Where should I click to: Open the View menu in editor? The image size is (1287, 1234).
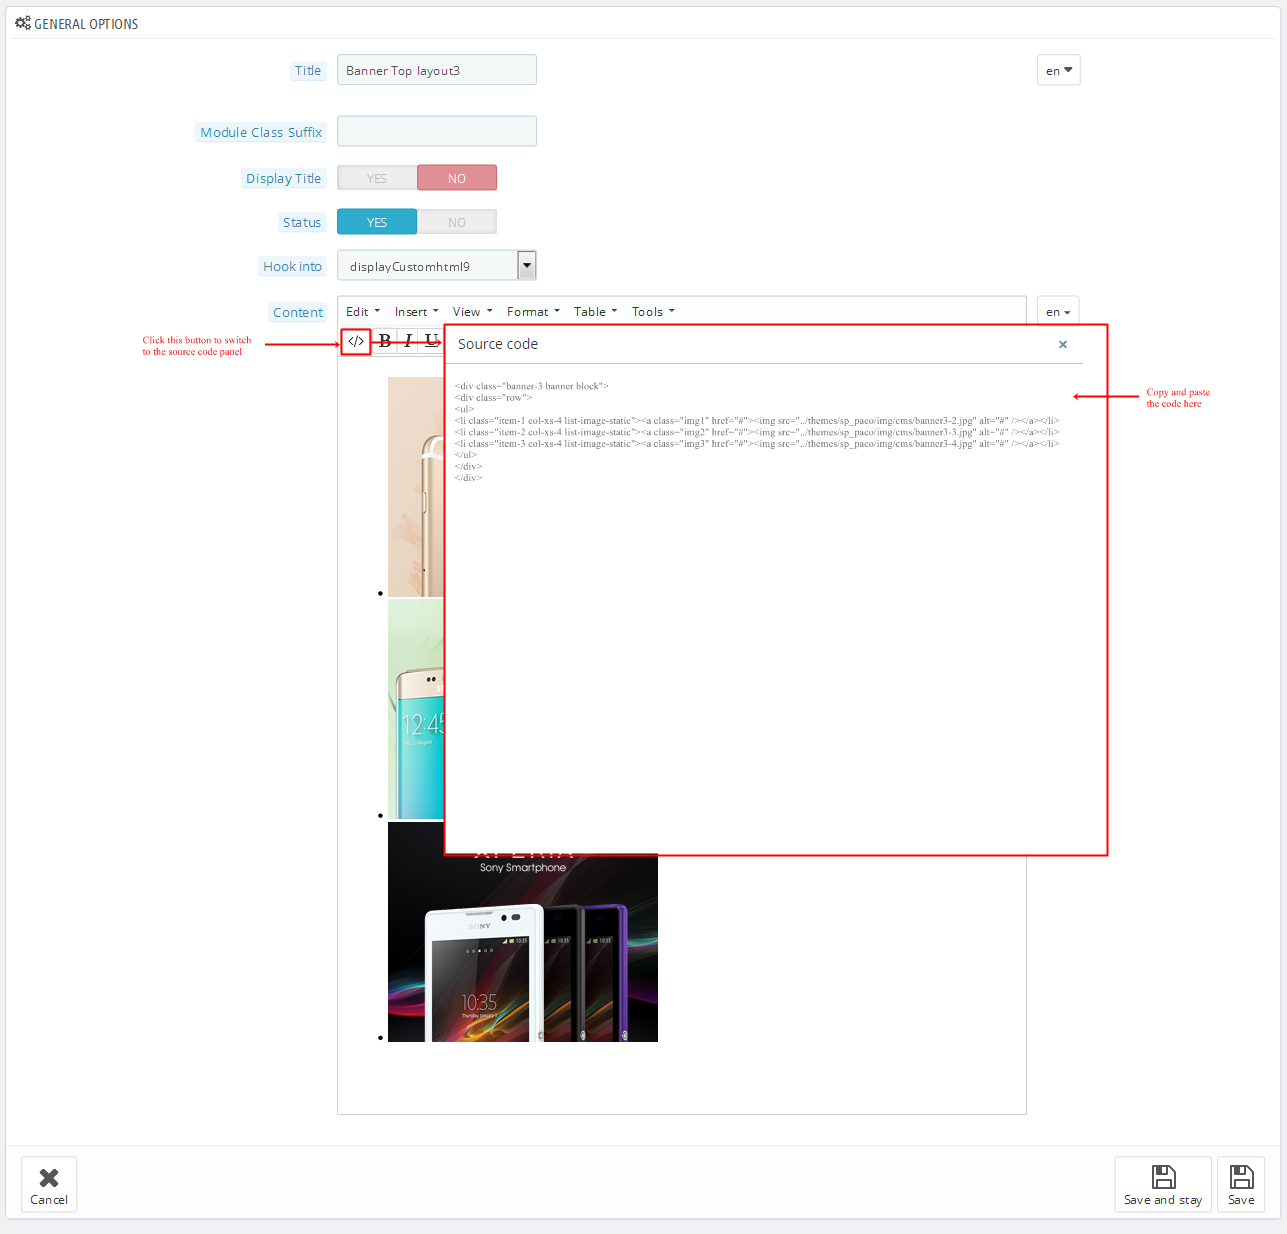coord(472,312)
